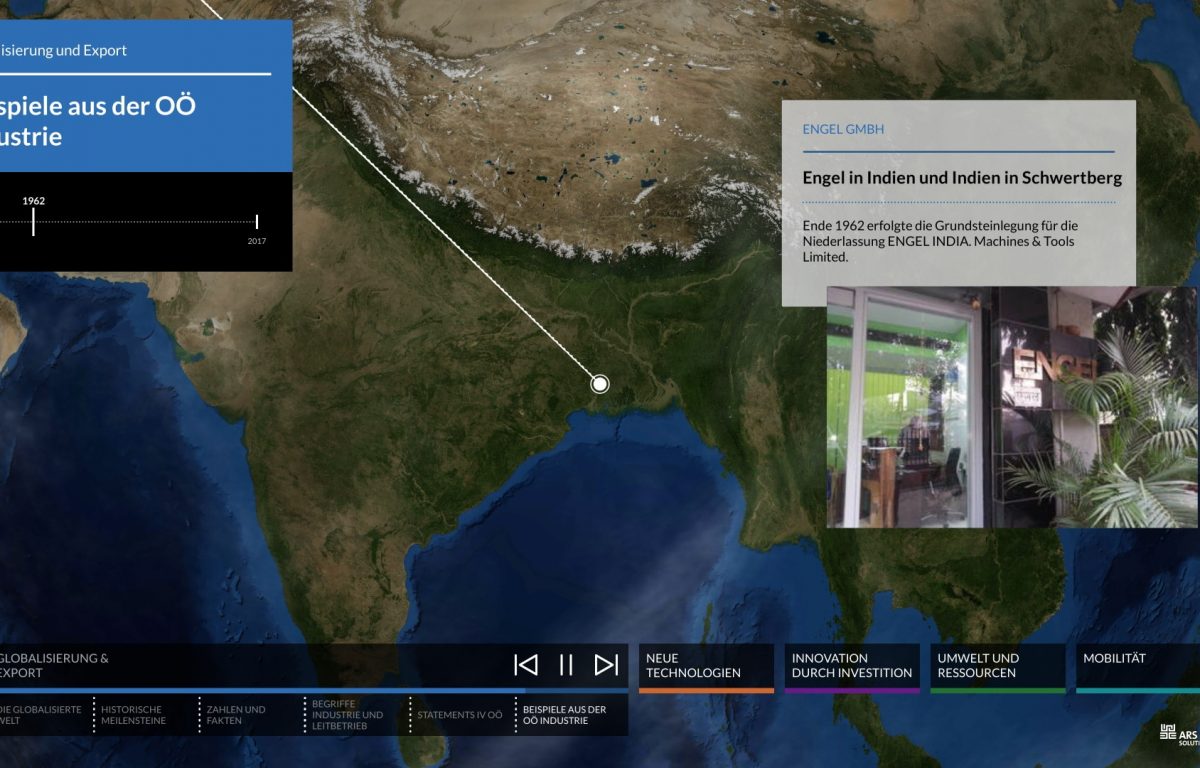The height and width of the screenshot is (768, 1200).
Task: Go to Zahlen und Fakten chapter
Action: click(x=236, y=715)
